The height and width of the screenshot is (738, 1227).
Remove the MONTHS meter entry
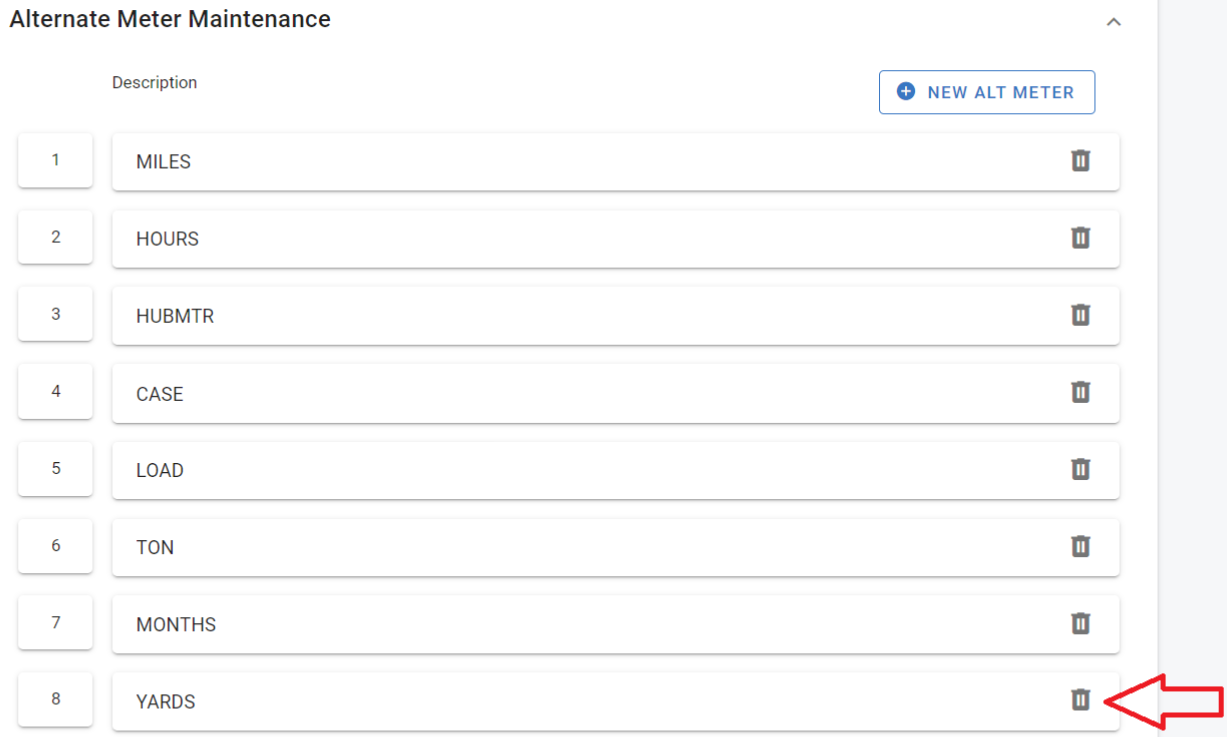[x=1080, y=623]
